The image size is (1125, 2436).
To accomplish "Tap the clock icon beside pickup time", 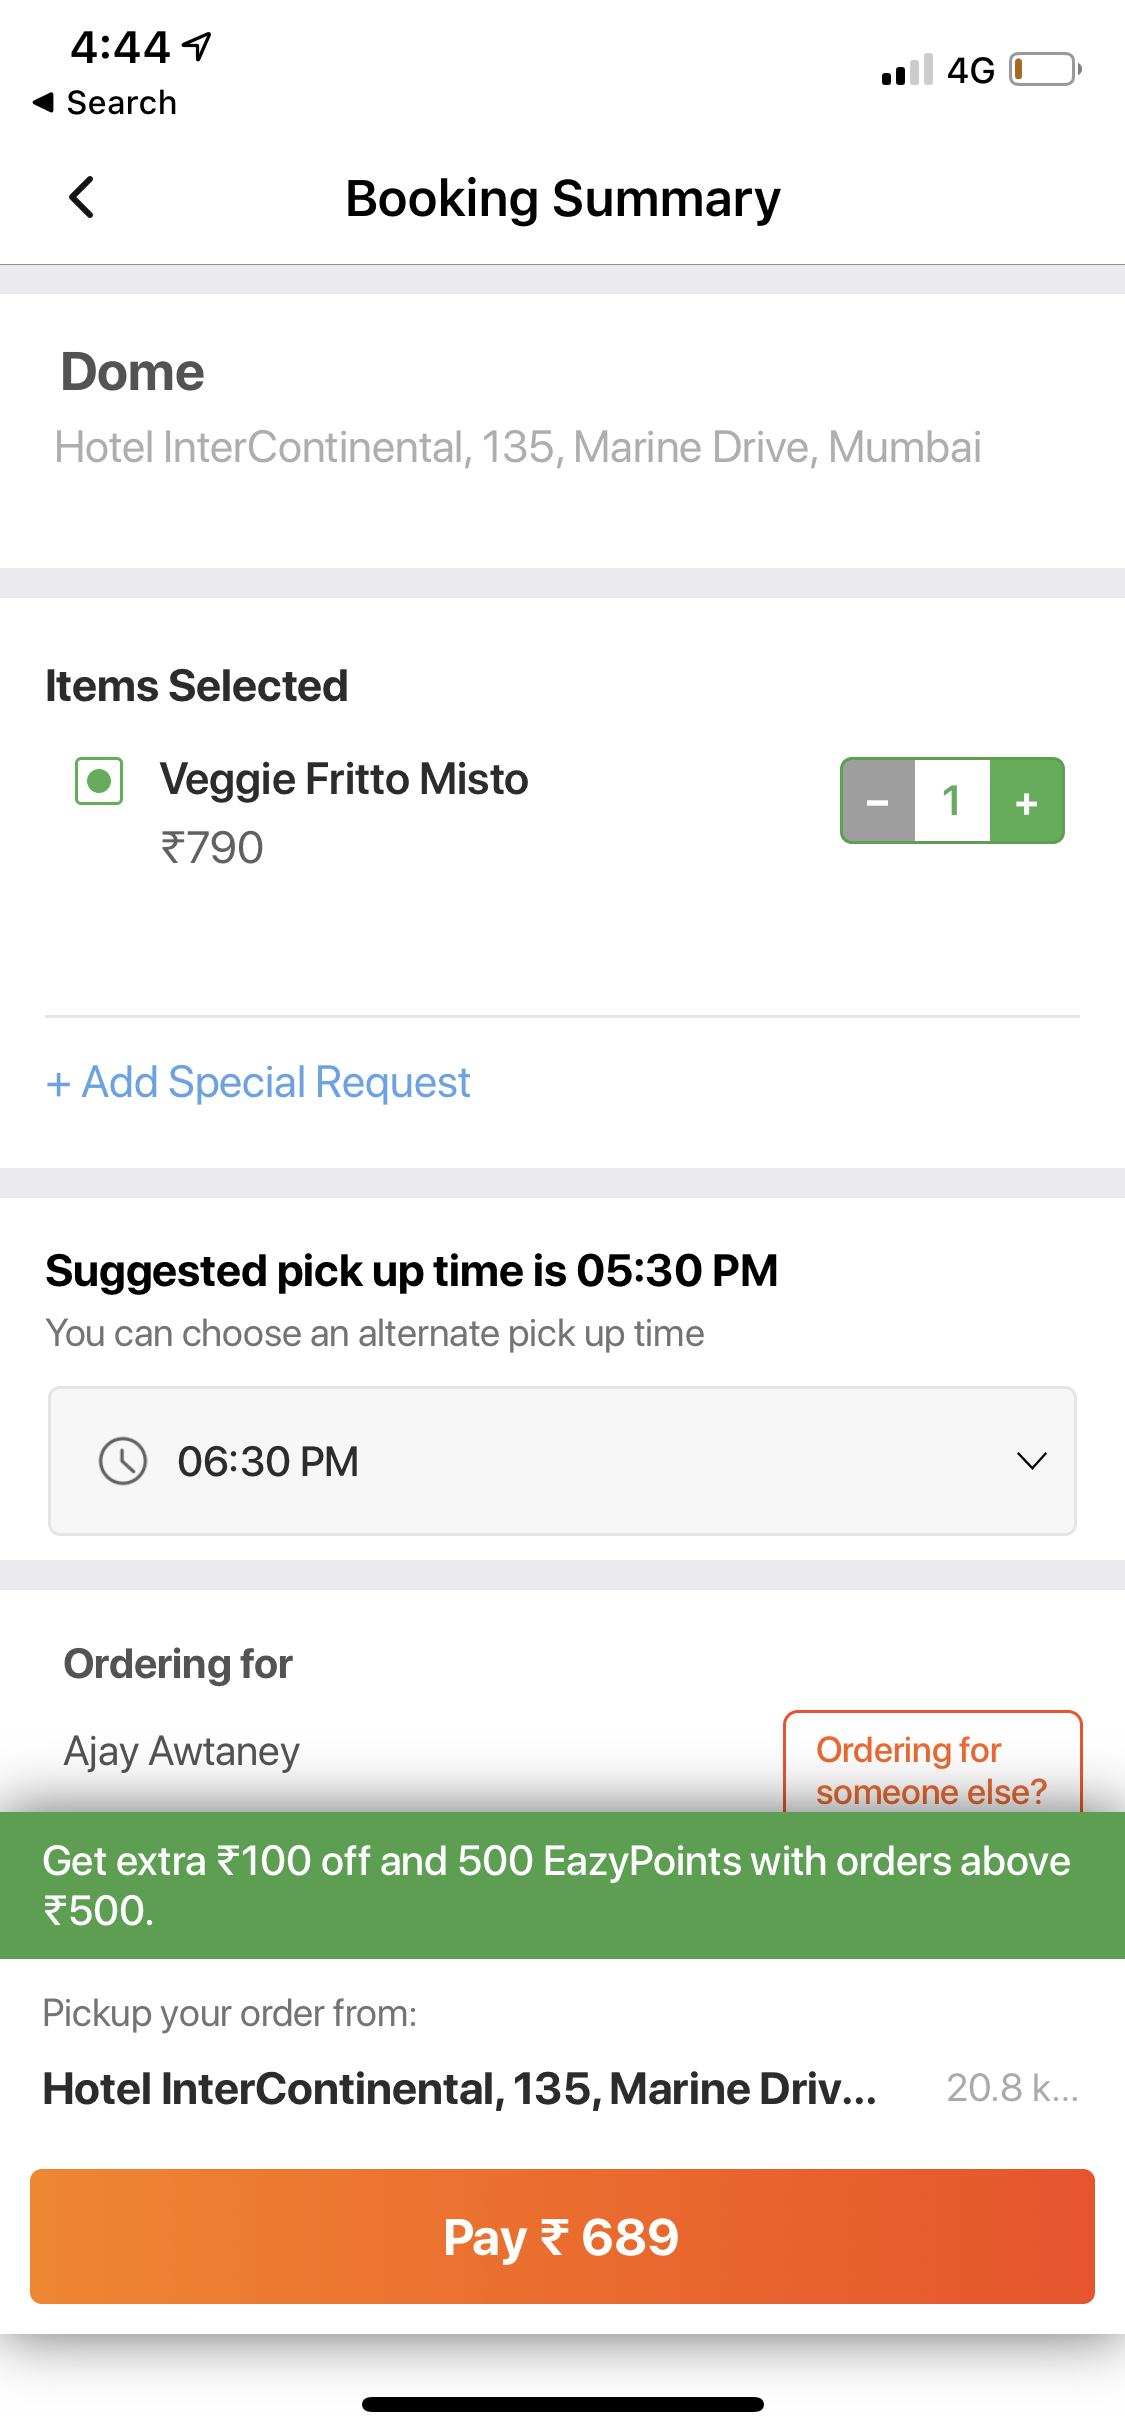I will [123, 1461].
